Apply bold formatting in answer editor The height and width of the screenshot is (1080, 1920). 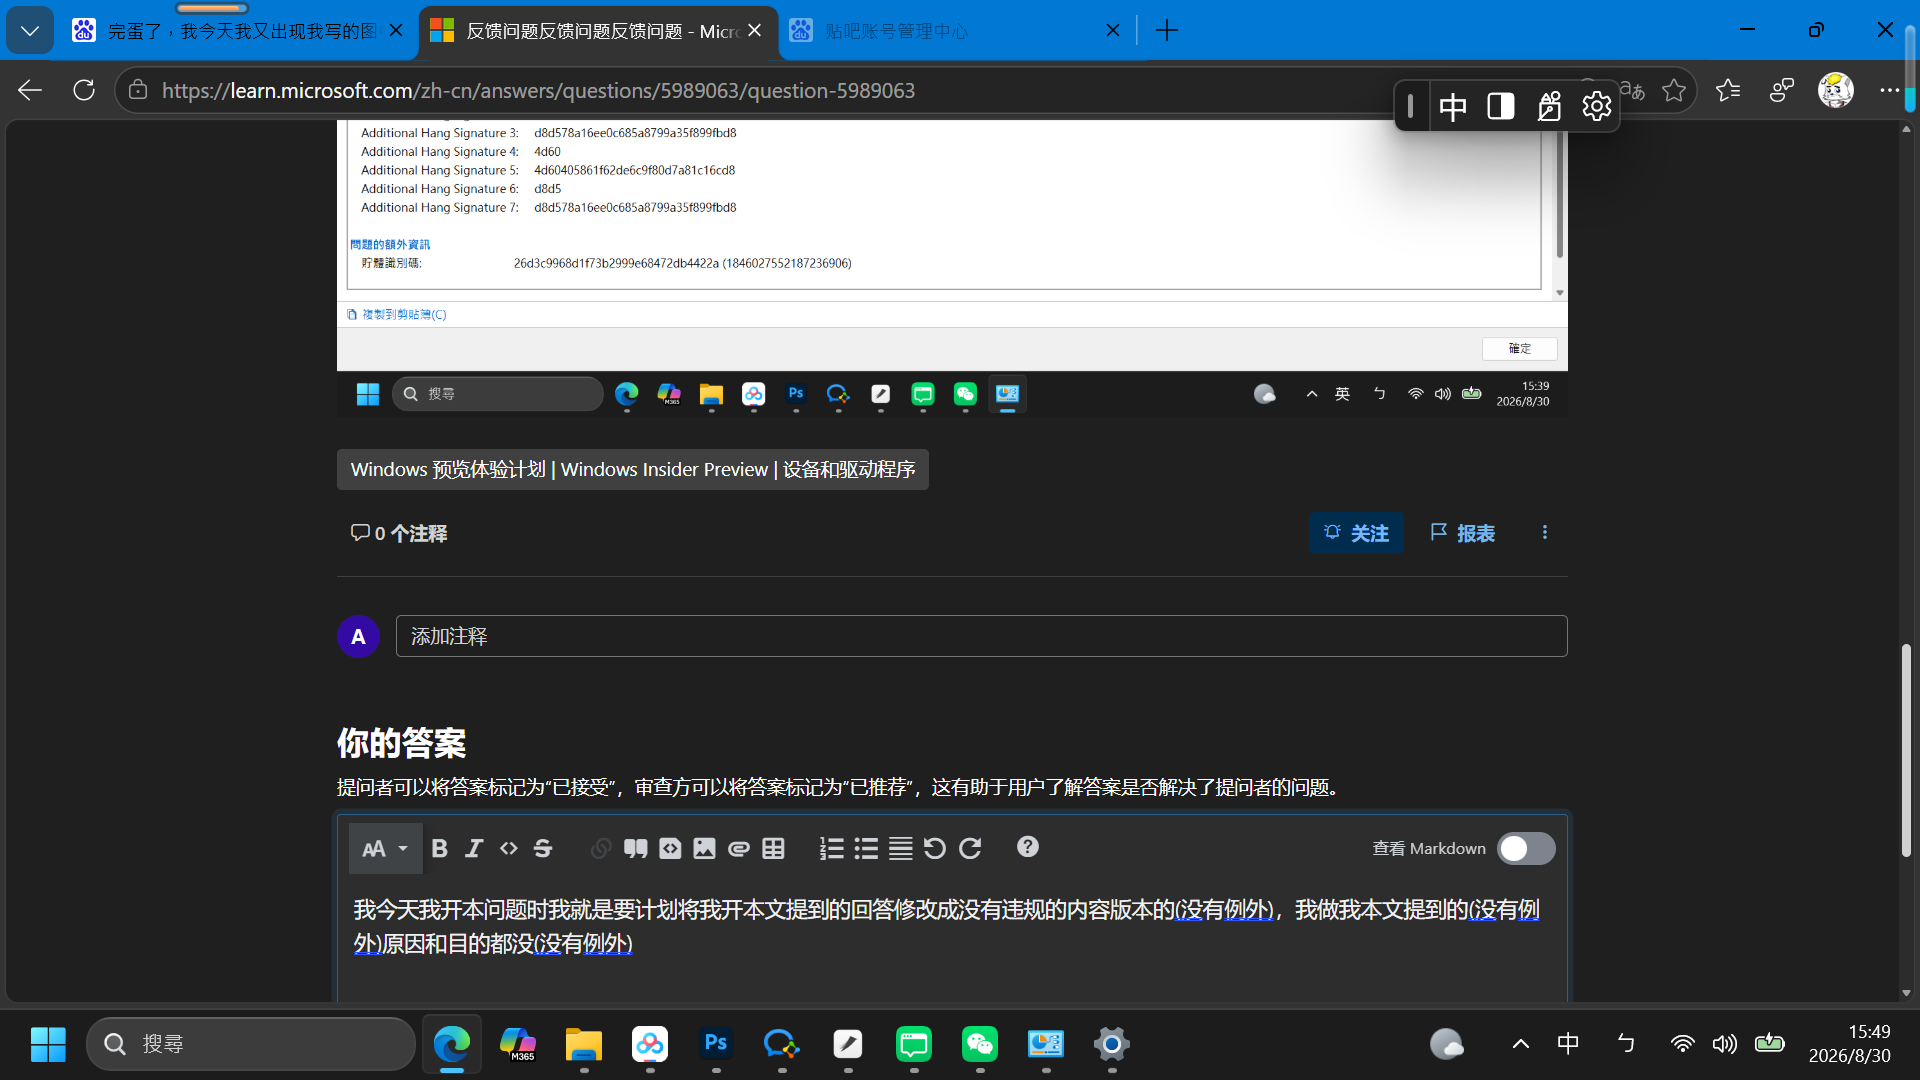tap(439, 848)
